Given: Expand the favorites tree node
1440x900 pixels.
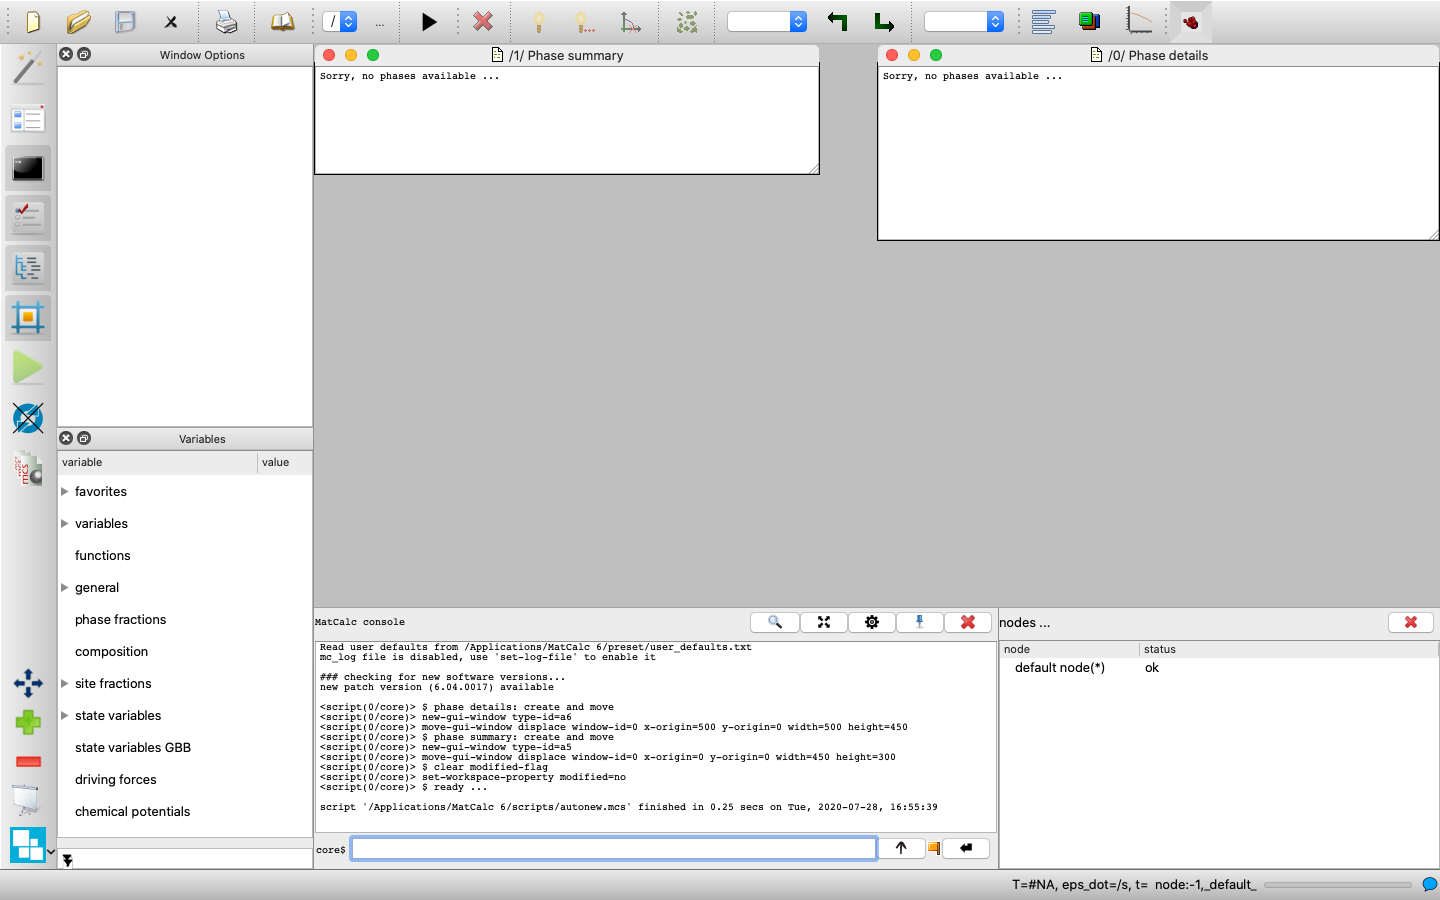Looking at the screenshot, I should tap(65, 492).
